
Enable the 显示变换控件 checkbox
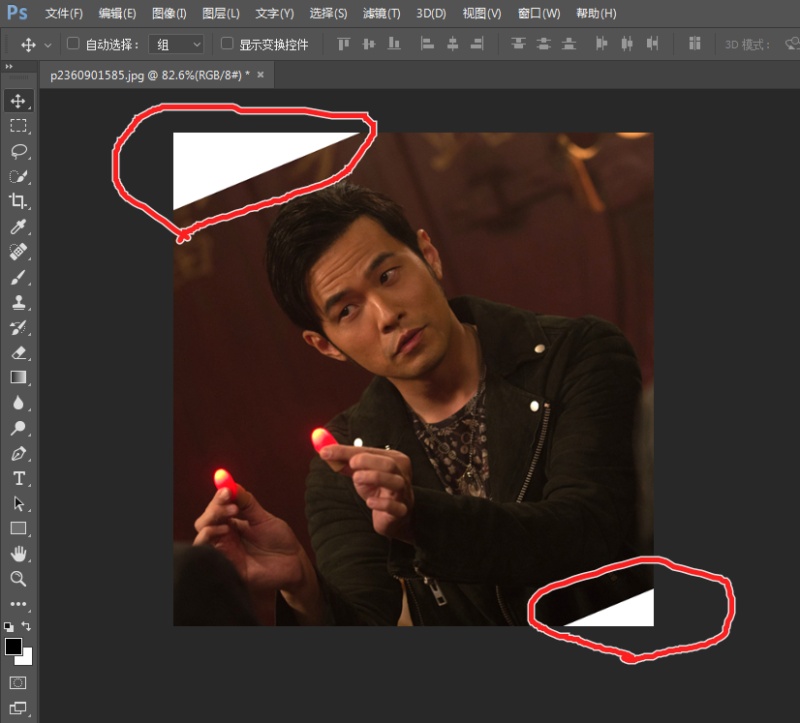coord(227,43)
